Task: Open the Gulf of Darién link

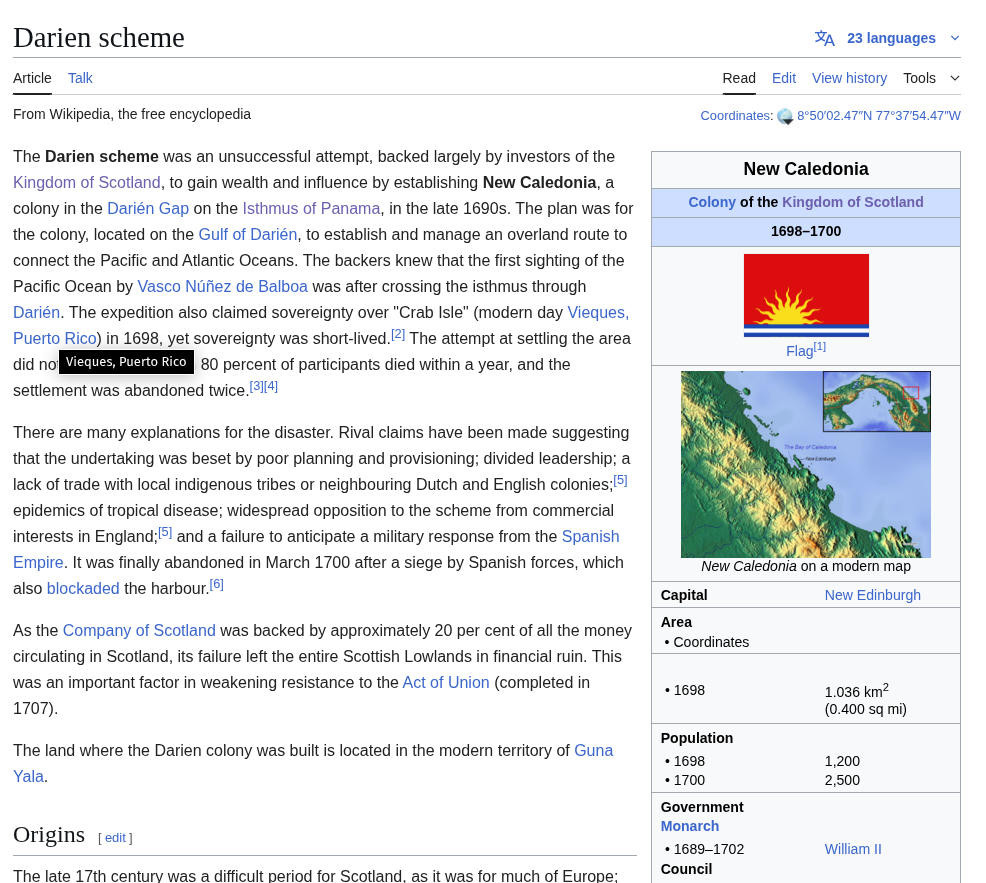Action: point(248,235)
